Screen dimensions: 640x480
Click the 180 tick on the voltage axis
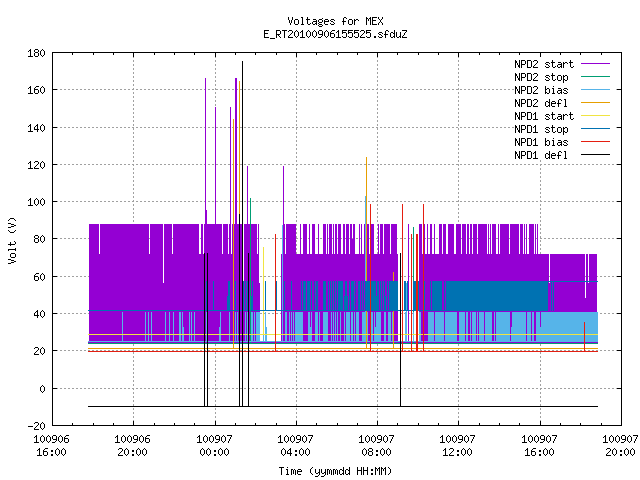36,53
